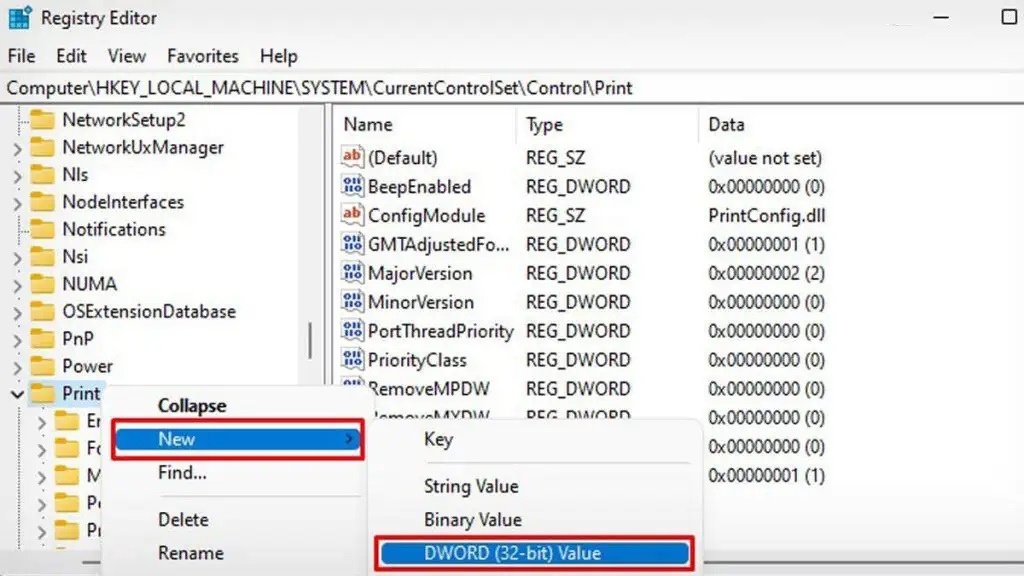The image size is (1024, 576).
Task: Choose Collapse in the context menu
Action: tap(192, 406)
